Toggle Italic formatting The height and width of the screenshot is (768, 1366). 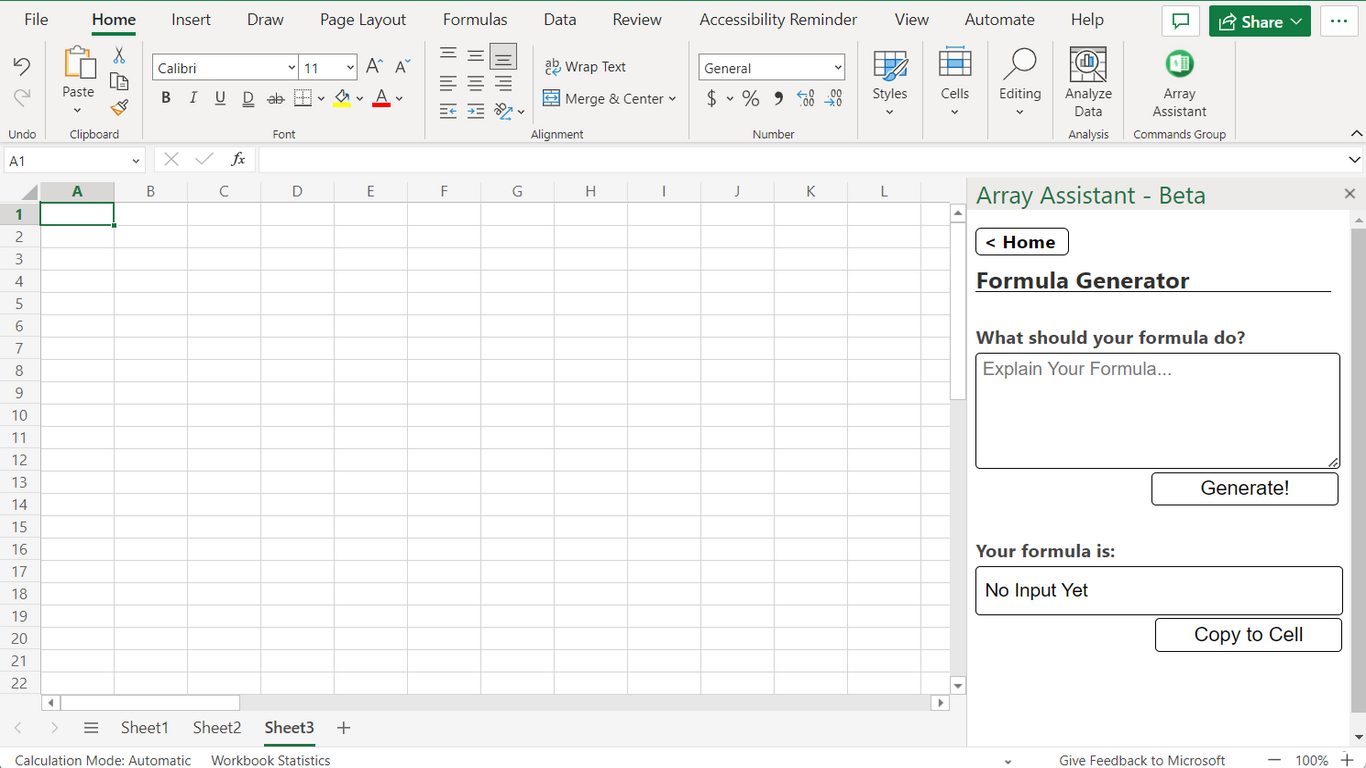[193, 98]
